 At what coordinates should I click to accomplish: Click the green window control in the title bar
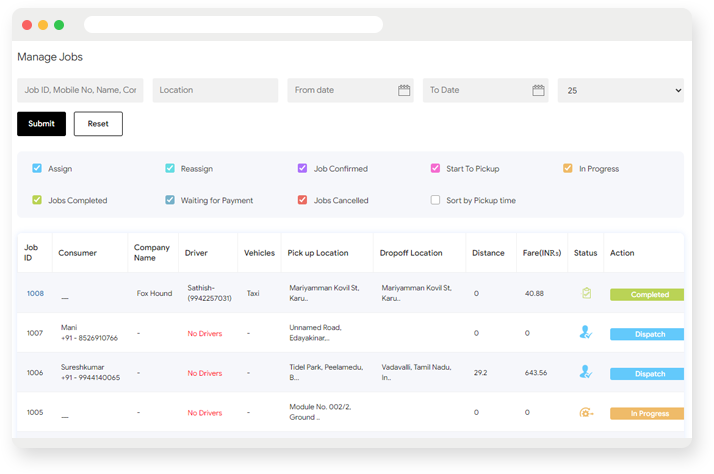(59, 25)
